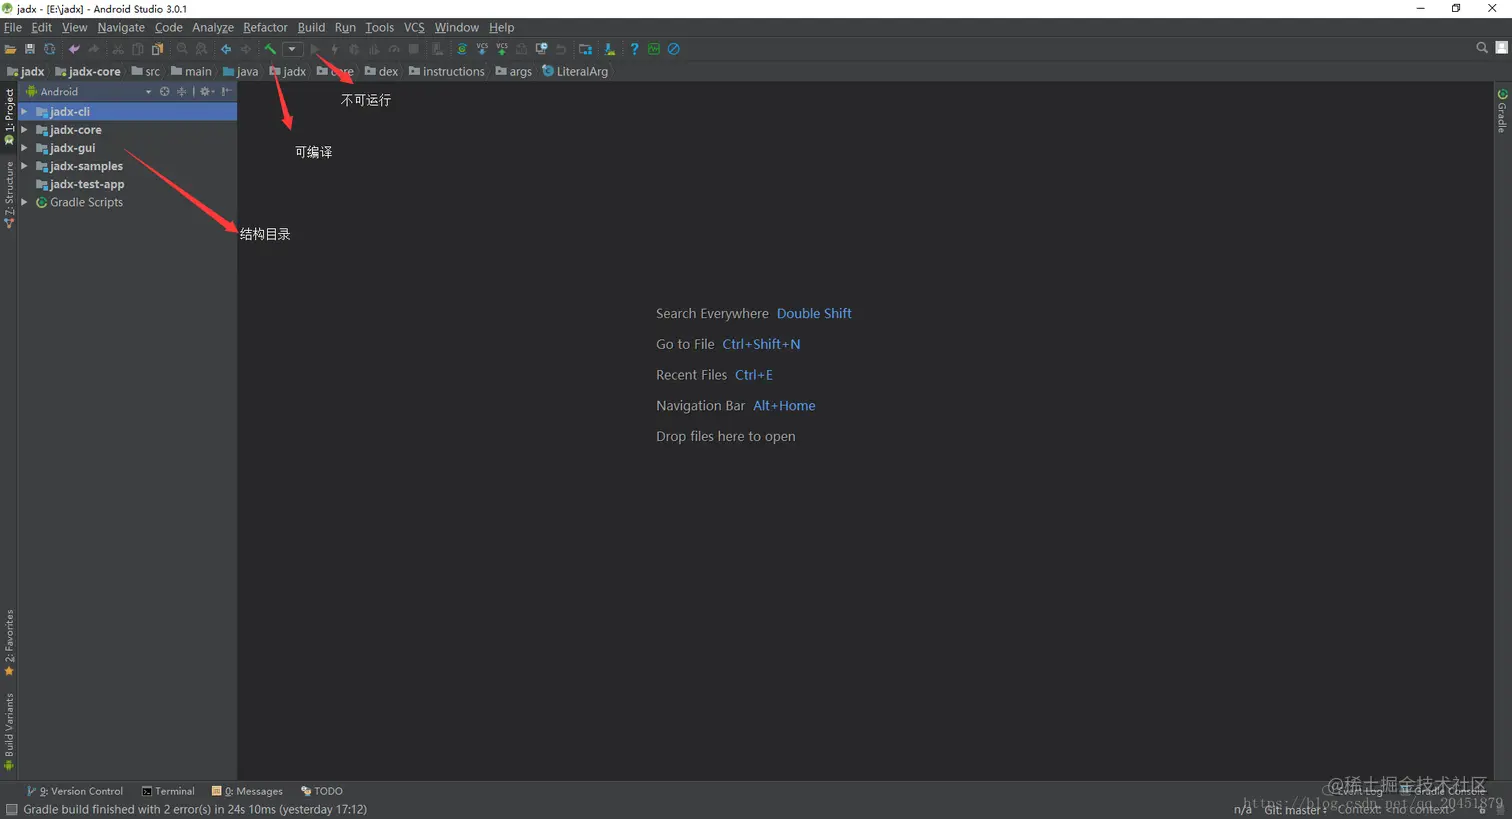The height and width of the screenshot is (819, 1512).
Task: Click the green Make Project hammer icon
Action: (270, 49)
